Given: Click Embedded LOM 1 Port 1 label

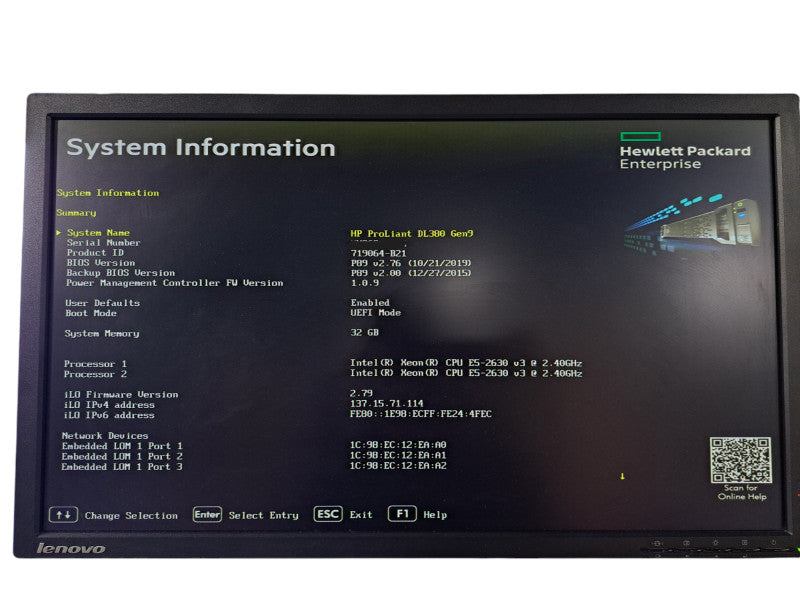Looking at the screenshot, I should click(122, 446).
